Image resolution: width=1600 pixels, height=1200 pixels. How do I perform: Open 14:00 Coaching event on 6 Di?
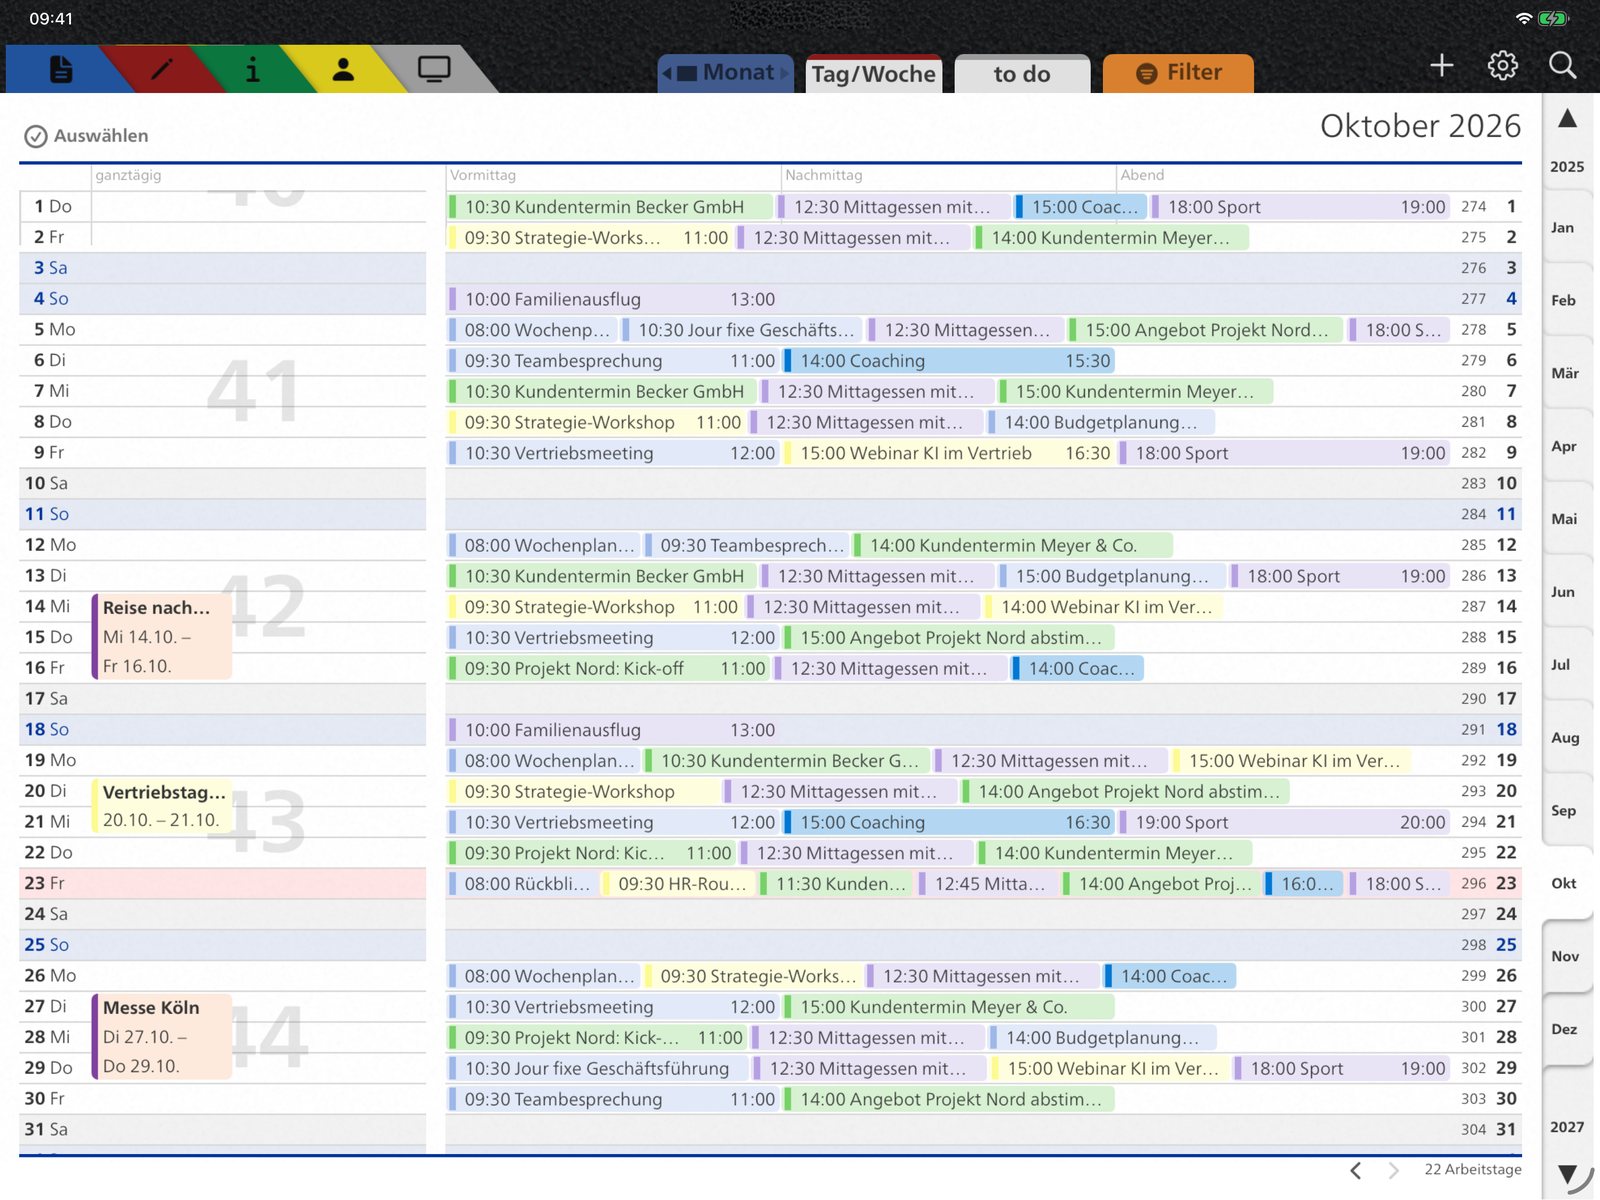[x=949, y=361]
